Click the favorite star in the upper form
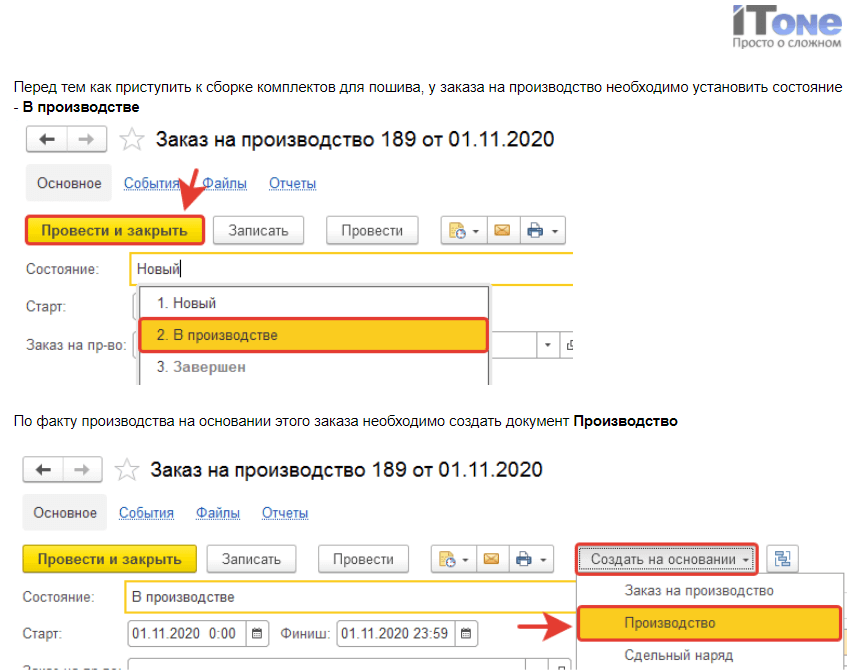Viewport: 853px width, 671px height. tap(132, 140)
